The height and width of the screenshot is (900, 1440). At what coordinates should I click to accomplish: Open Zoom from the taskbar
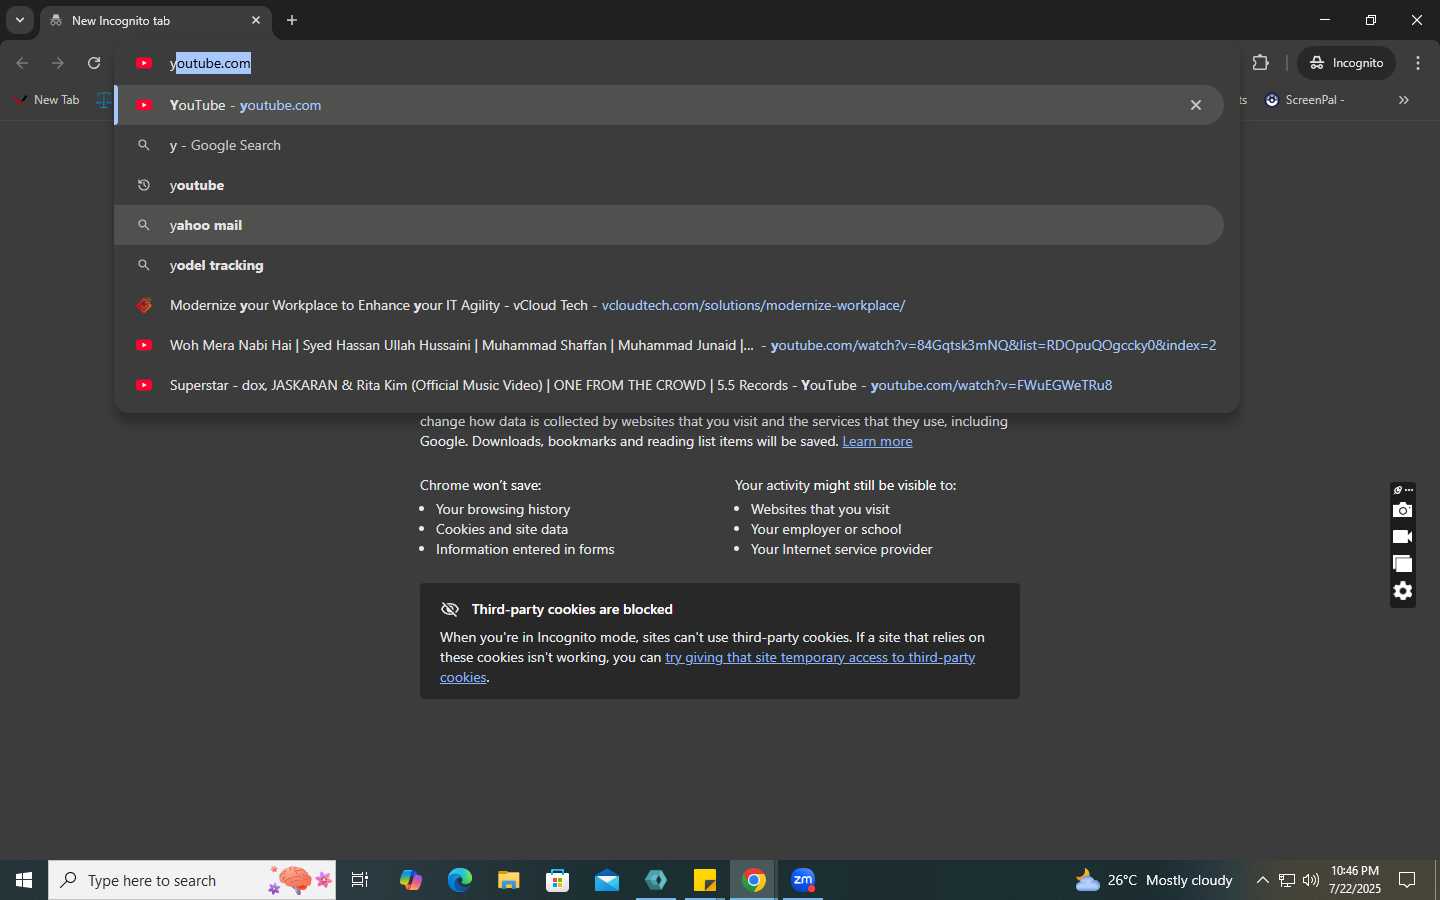click(803, 880)
